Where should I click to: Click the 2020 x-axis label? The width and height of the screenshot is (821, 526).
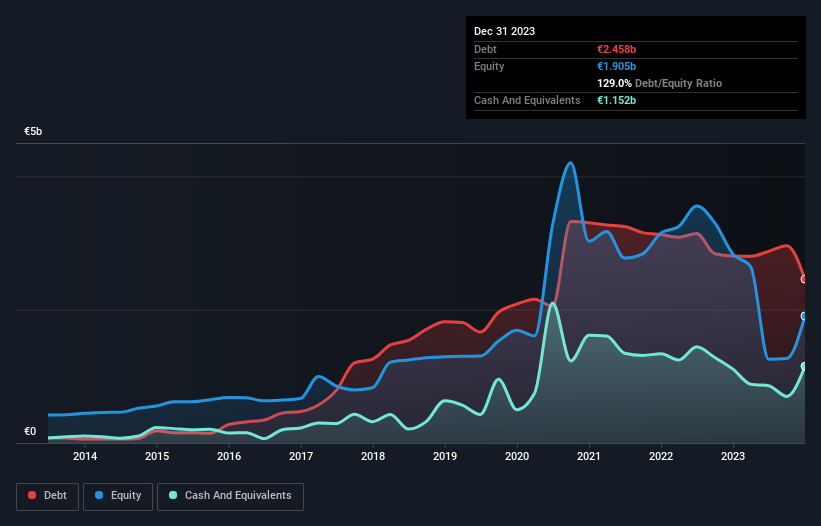pyautogui.click(x=517, y=456)
